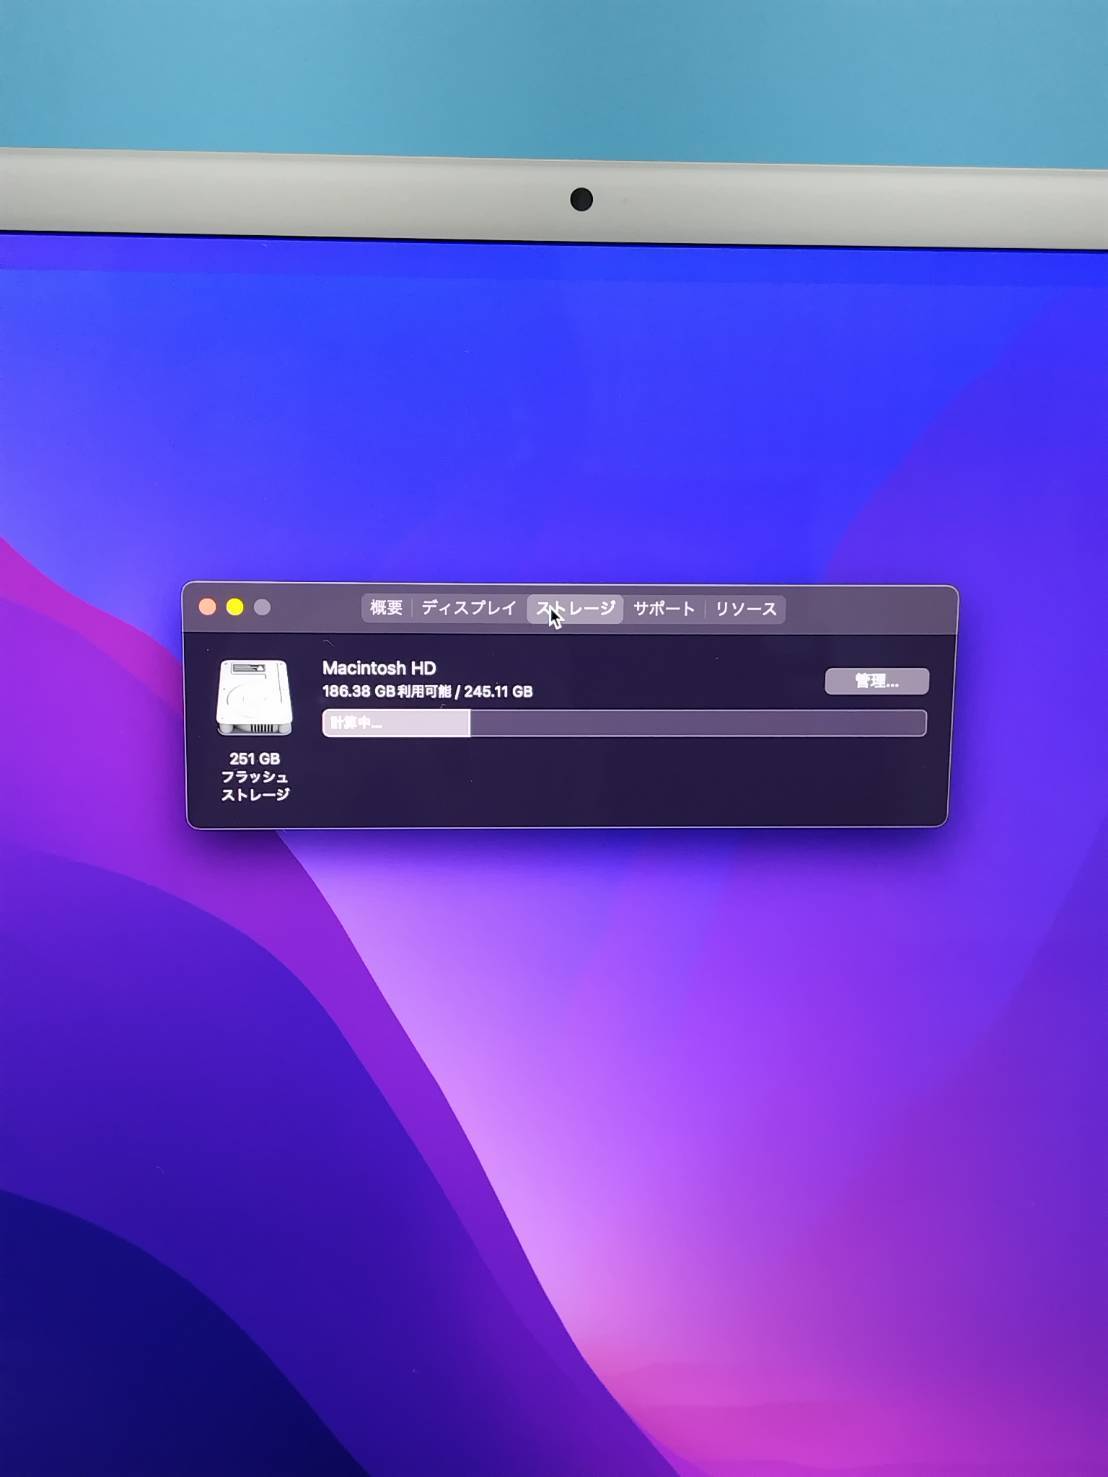1108x1477 pixels.
Task: Click the Macintosh HD drive icon
Action: coord(254,697)
